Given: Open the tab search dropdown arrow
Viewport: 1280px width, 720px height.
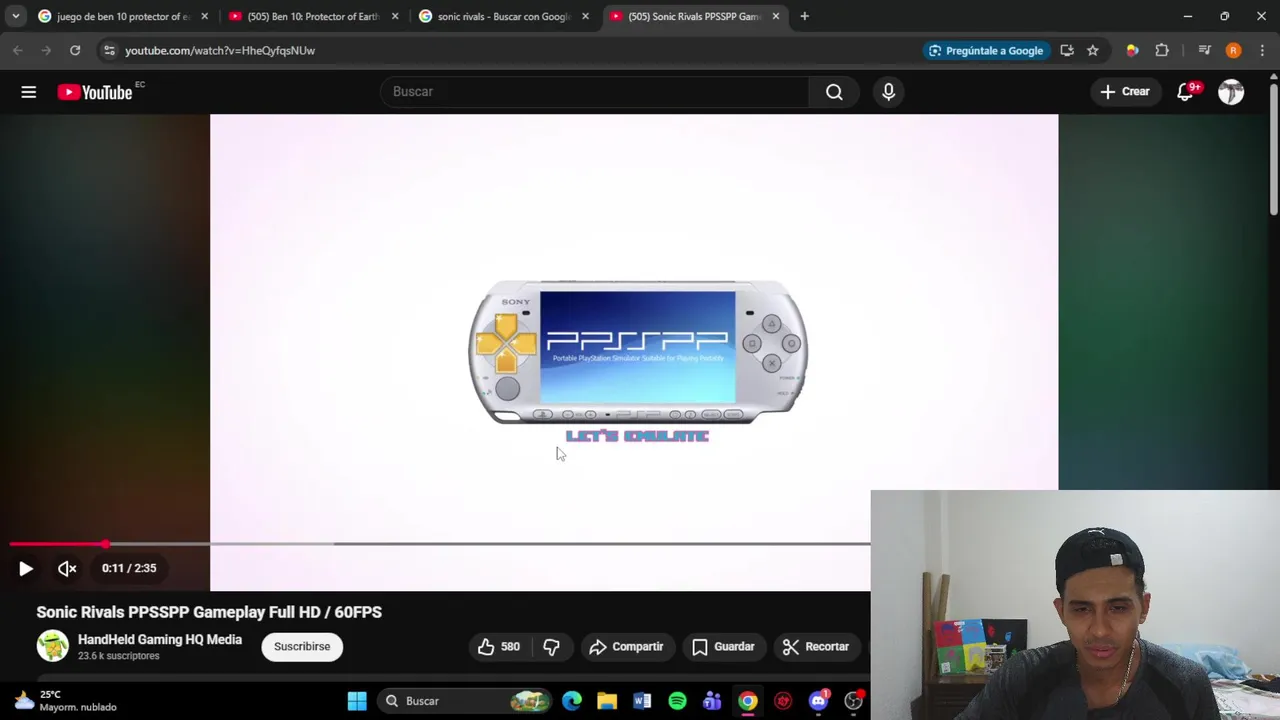Looking at the screenshot, I should 16,16.
